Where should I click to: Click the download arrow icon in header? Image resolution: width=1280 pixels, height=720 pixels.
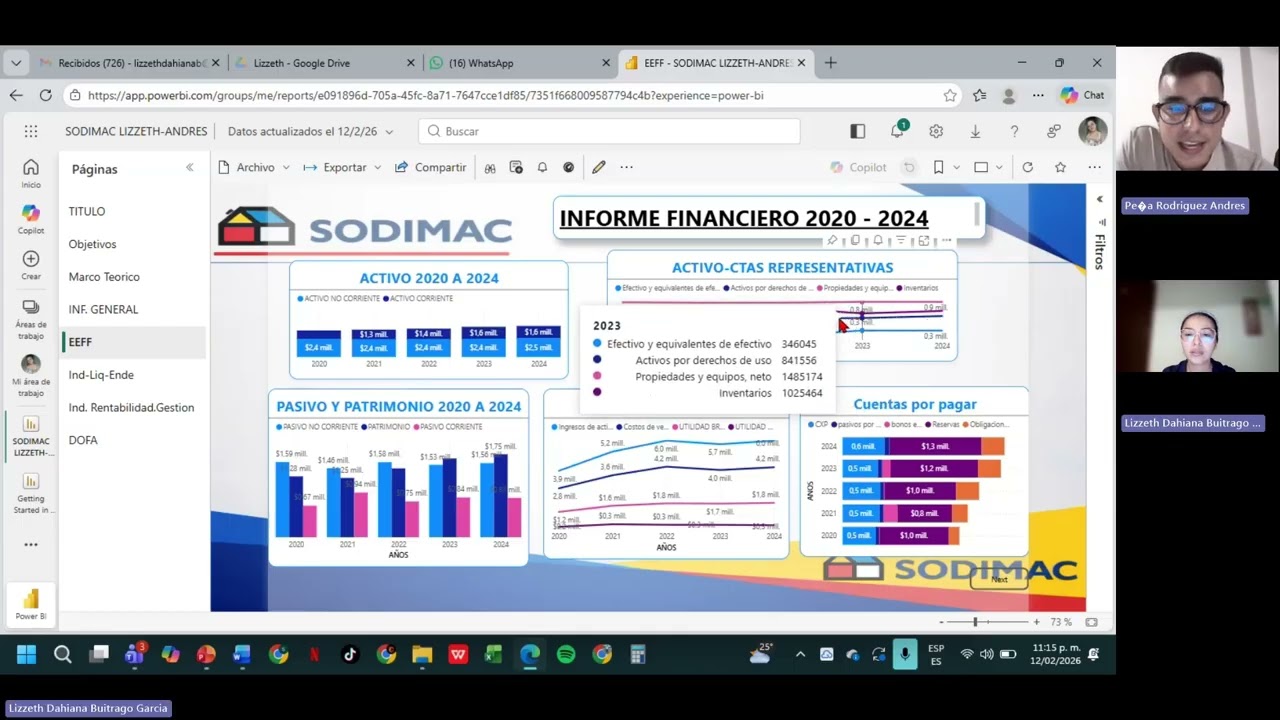click(975, 131)
